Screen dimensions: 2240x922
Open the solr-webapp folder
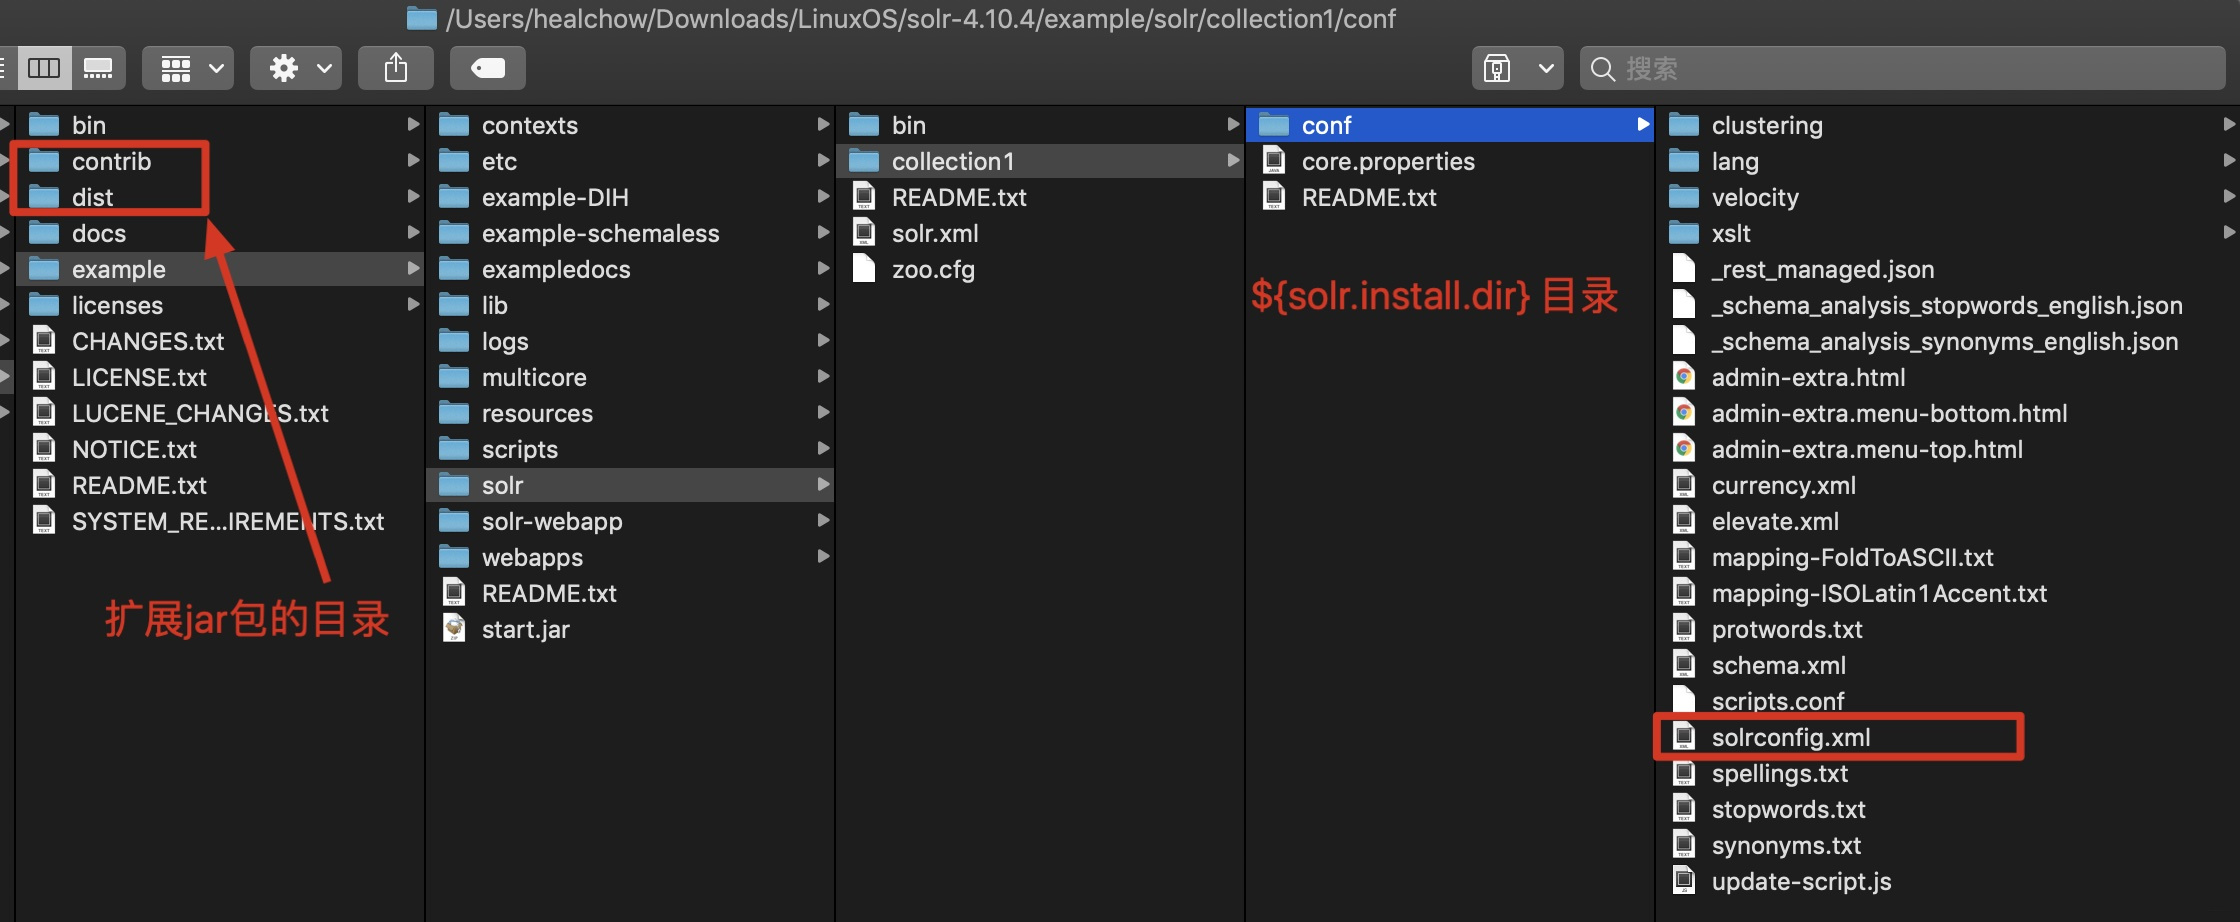pyautogui.click(x=630, y=521)
